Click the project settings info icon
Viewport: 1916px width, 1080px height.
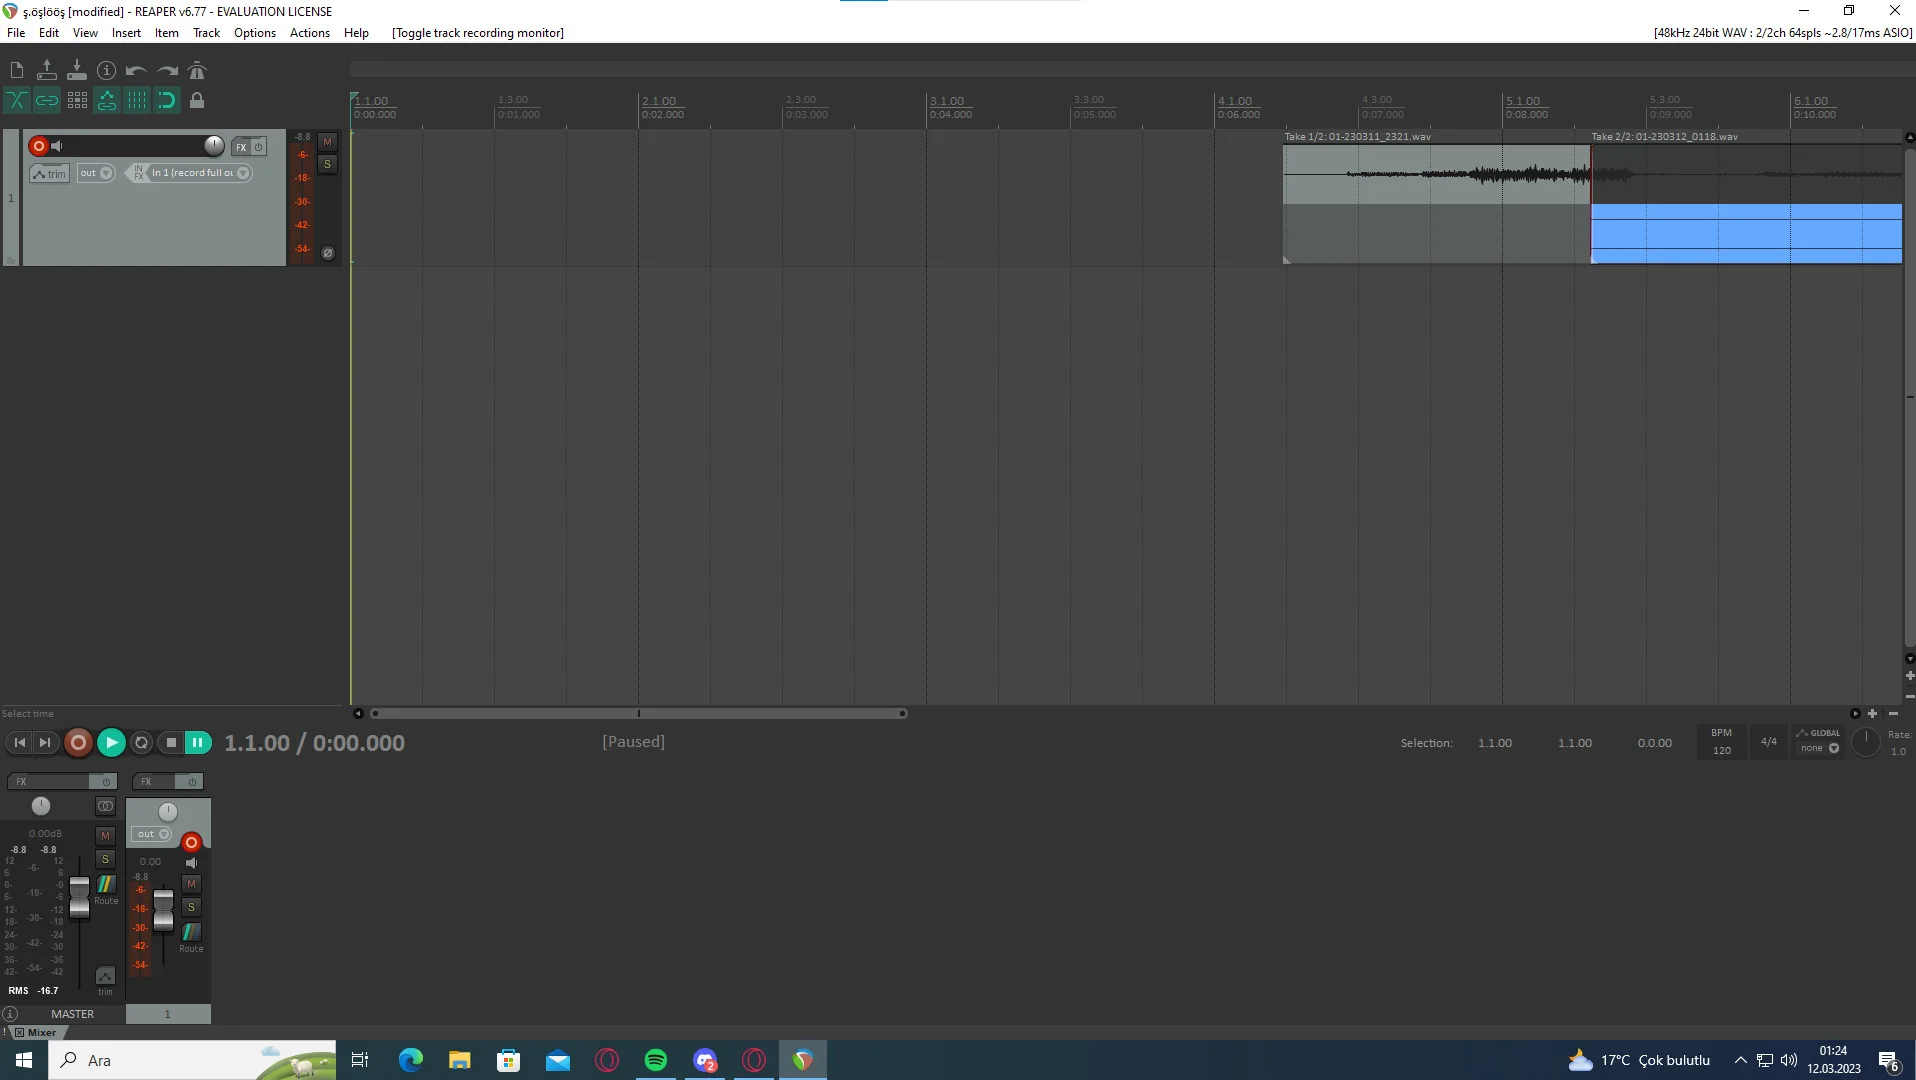(106, 71)
